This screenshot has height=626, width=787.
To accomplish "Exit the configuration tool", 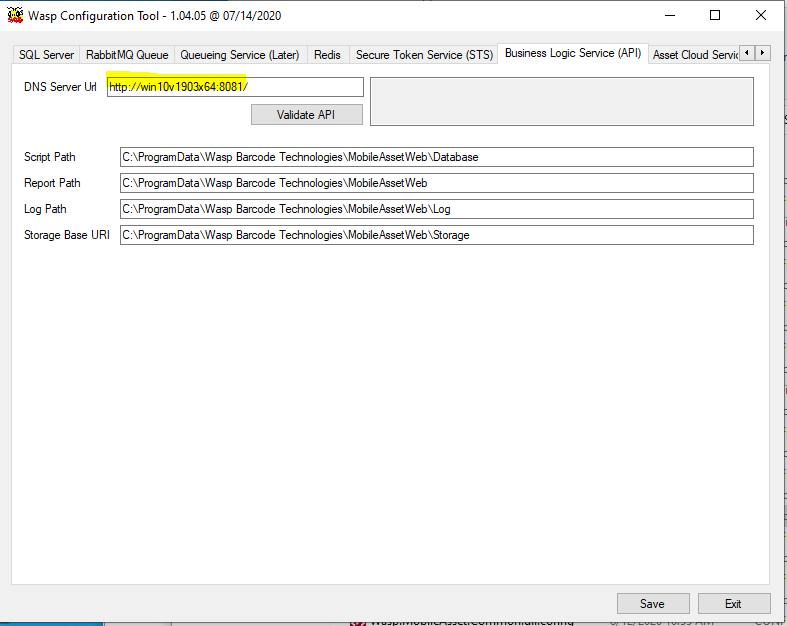I will coord(734,603).
